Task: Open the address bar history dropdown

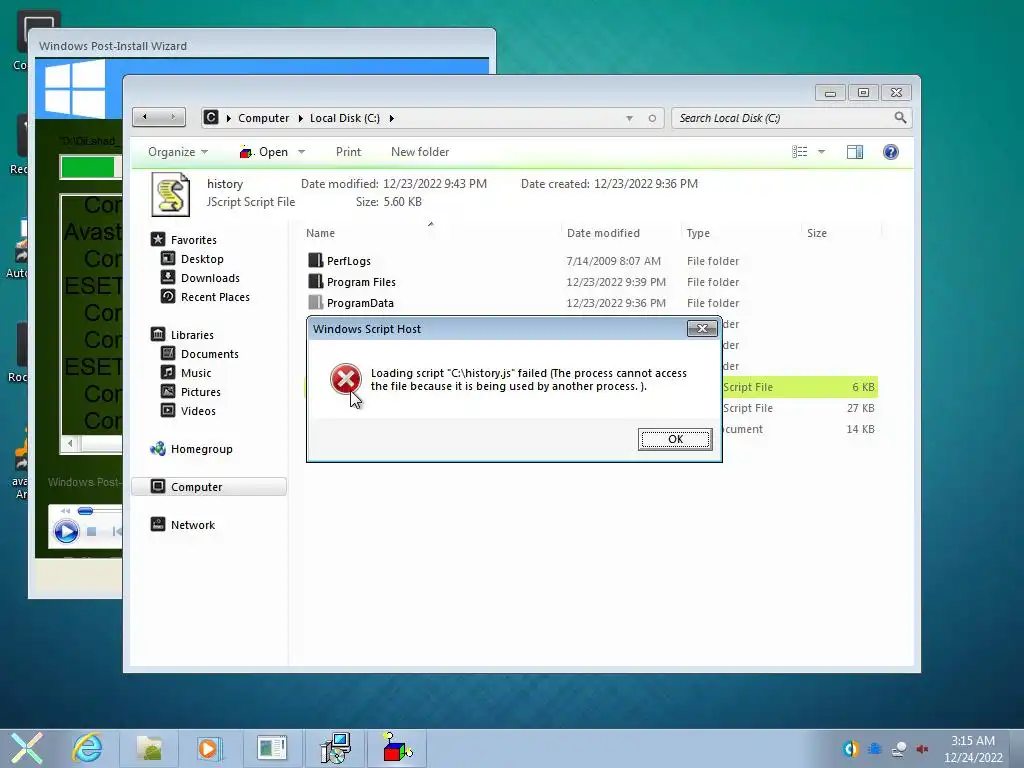Action: pyautogui.click(x=630, y=118)
